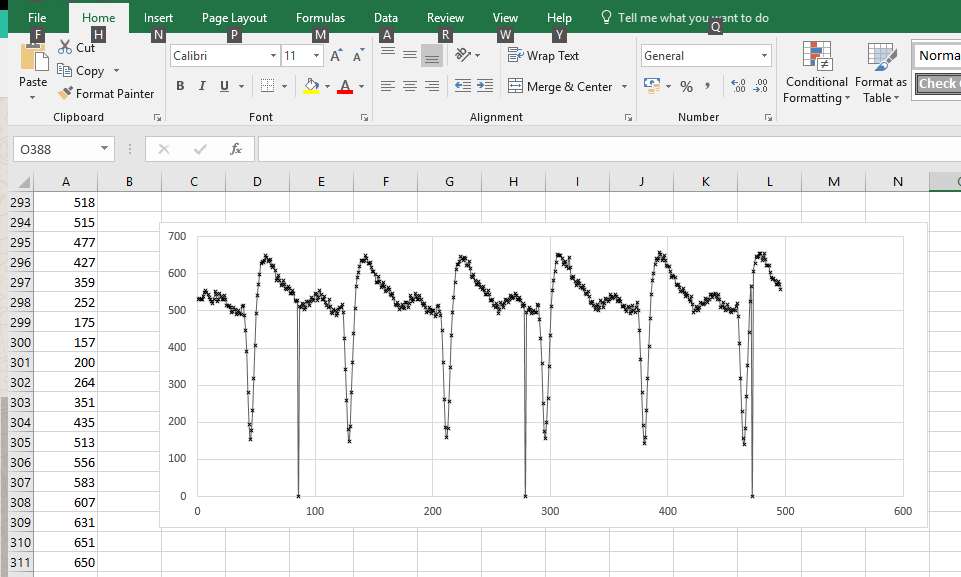This screenshot has width=961, height=577.
Task: Click Merge & Center
Action: [x=560, y=87]
